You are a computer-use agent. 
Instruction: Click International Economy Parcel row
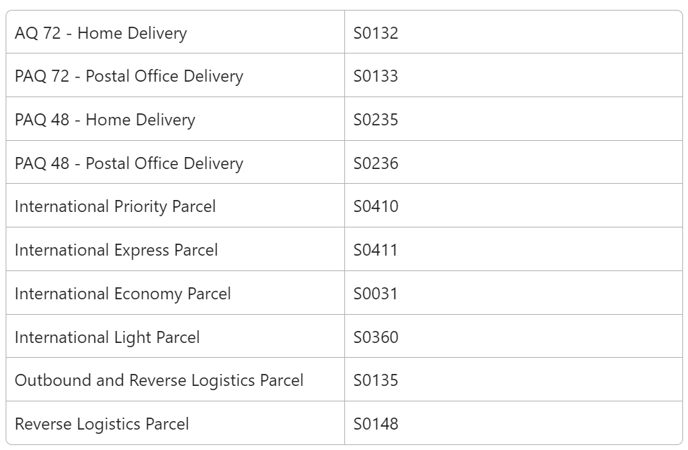[344, 293]
